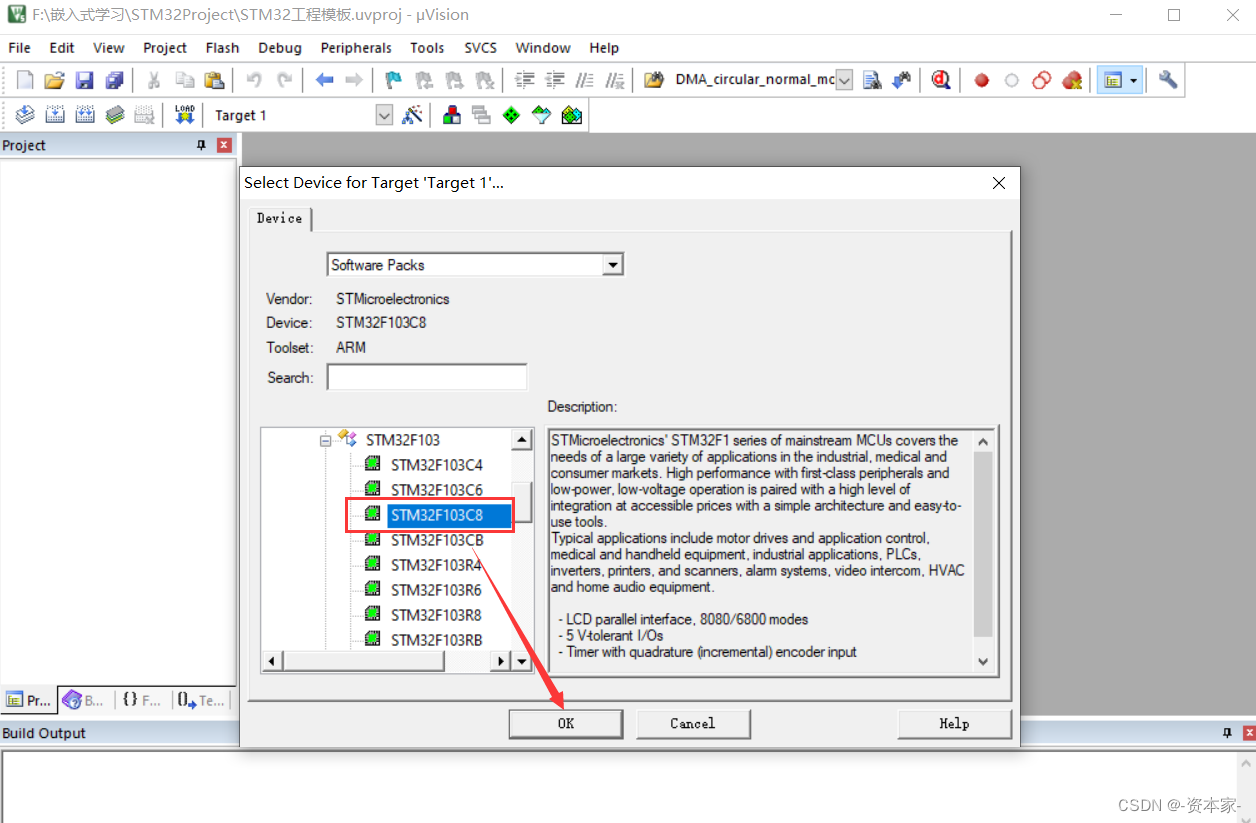
Task: Open the Software Packs dropdown
Action: coord(613,265)
